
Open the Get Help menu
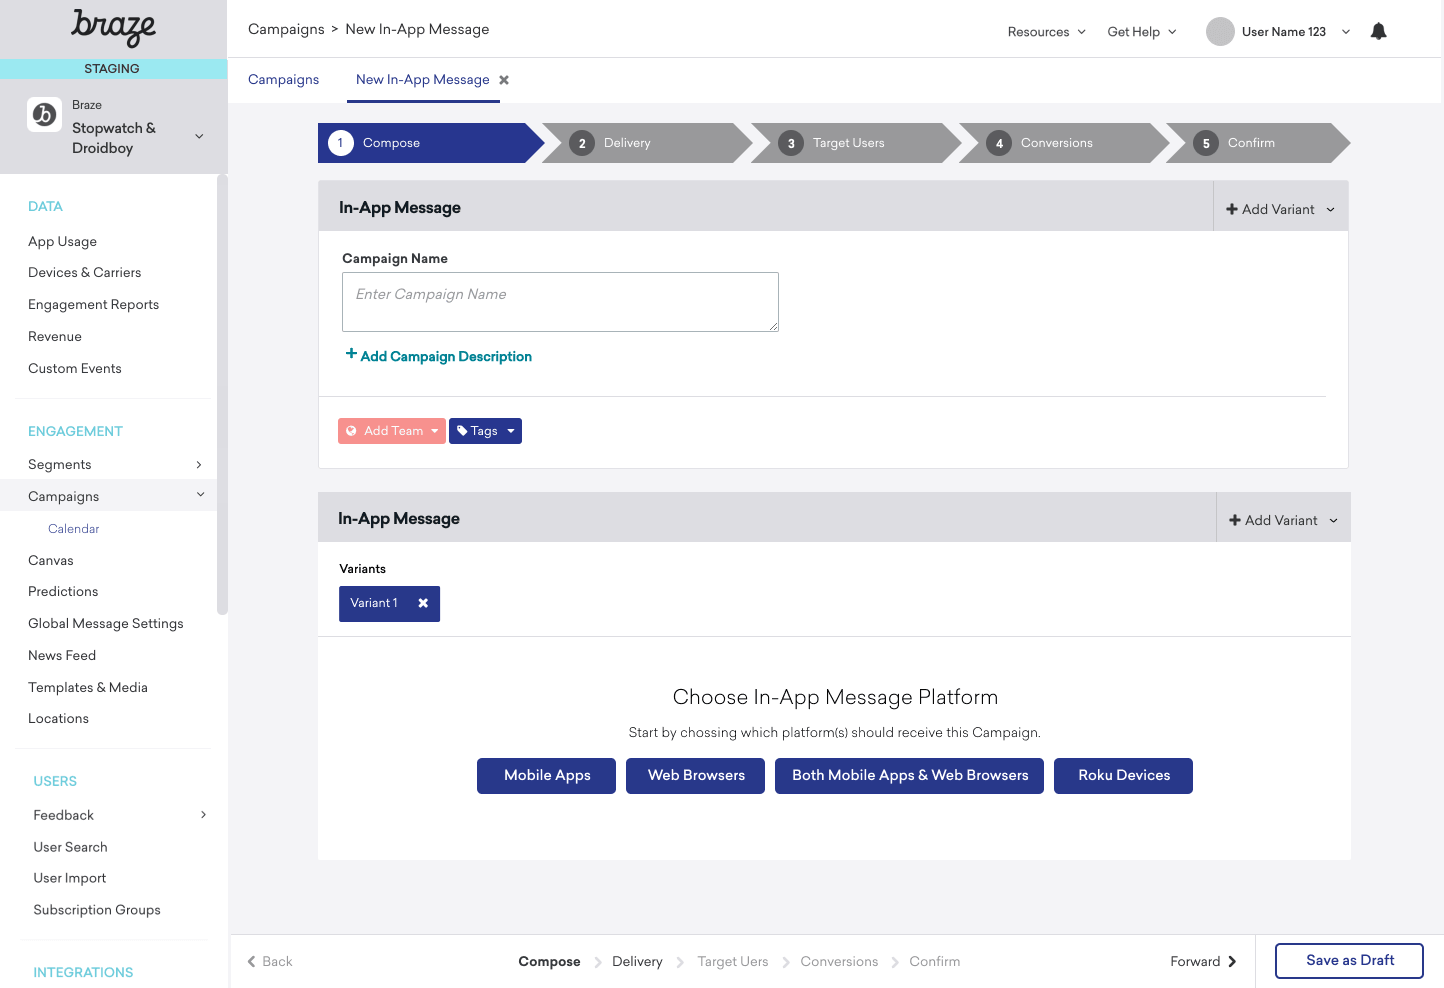[1141, 32]
